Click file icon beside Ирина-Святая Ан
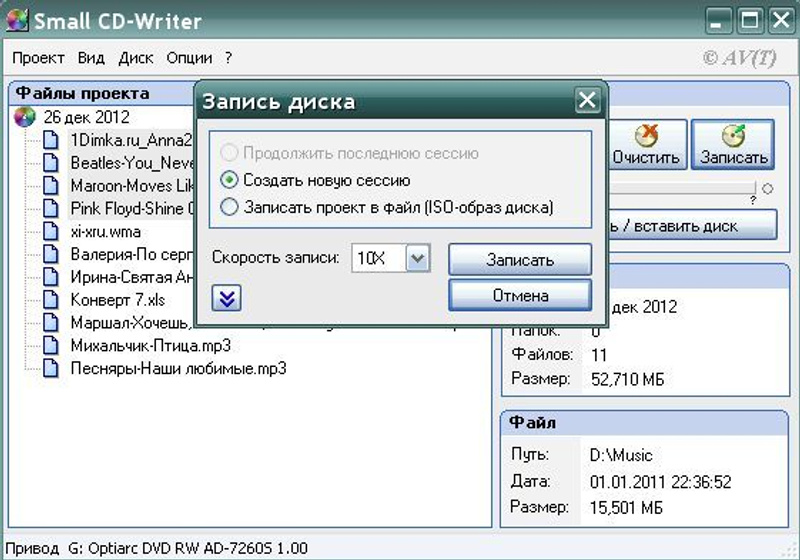800x560 pixels. (51, 277)
